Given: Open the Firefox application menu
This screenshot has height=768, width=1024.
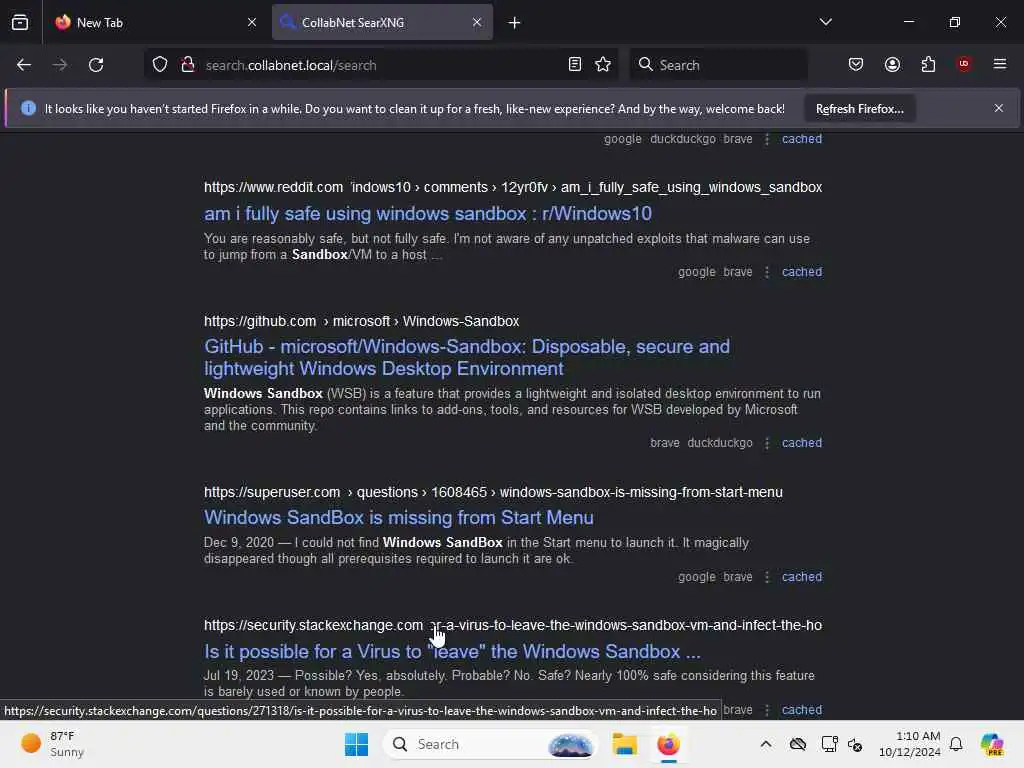Looking at the screenshot, I should tap(1000, 64).
